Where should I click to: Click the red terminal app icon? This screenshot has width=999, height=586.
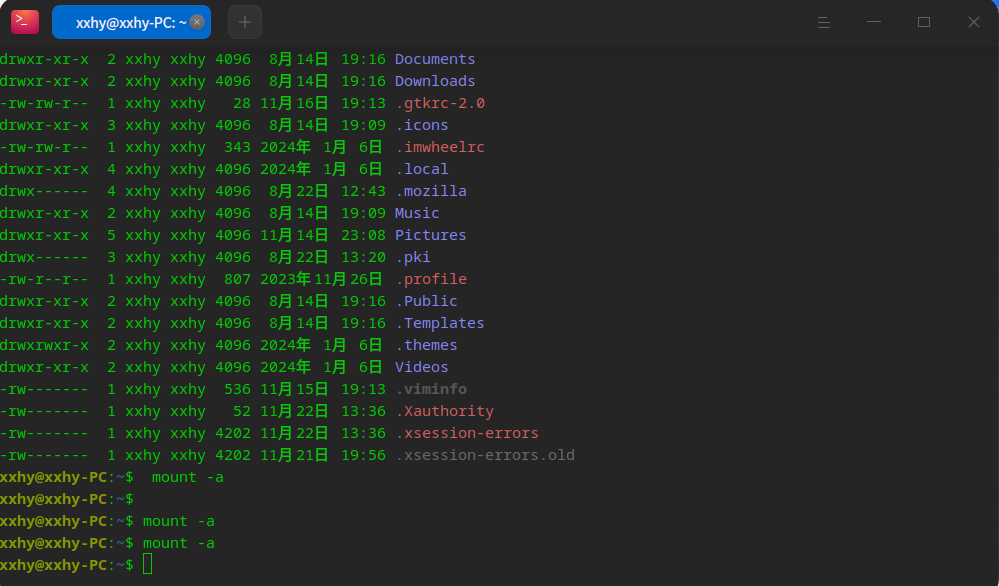point(25,22)
